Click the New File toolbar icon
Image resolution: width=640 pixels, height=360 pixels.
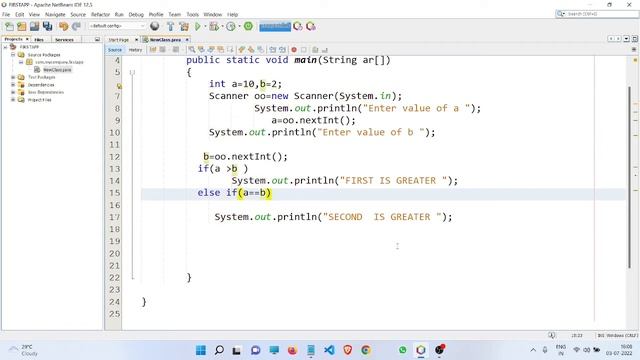tap(9, 27)
